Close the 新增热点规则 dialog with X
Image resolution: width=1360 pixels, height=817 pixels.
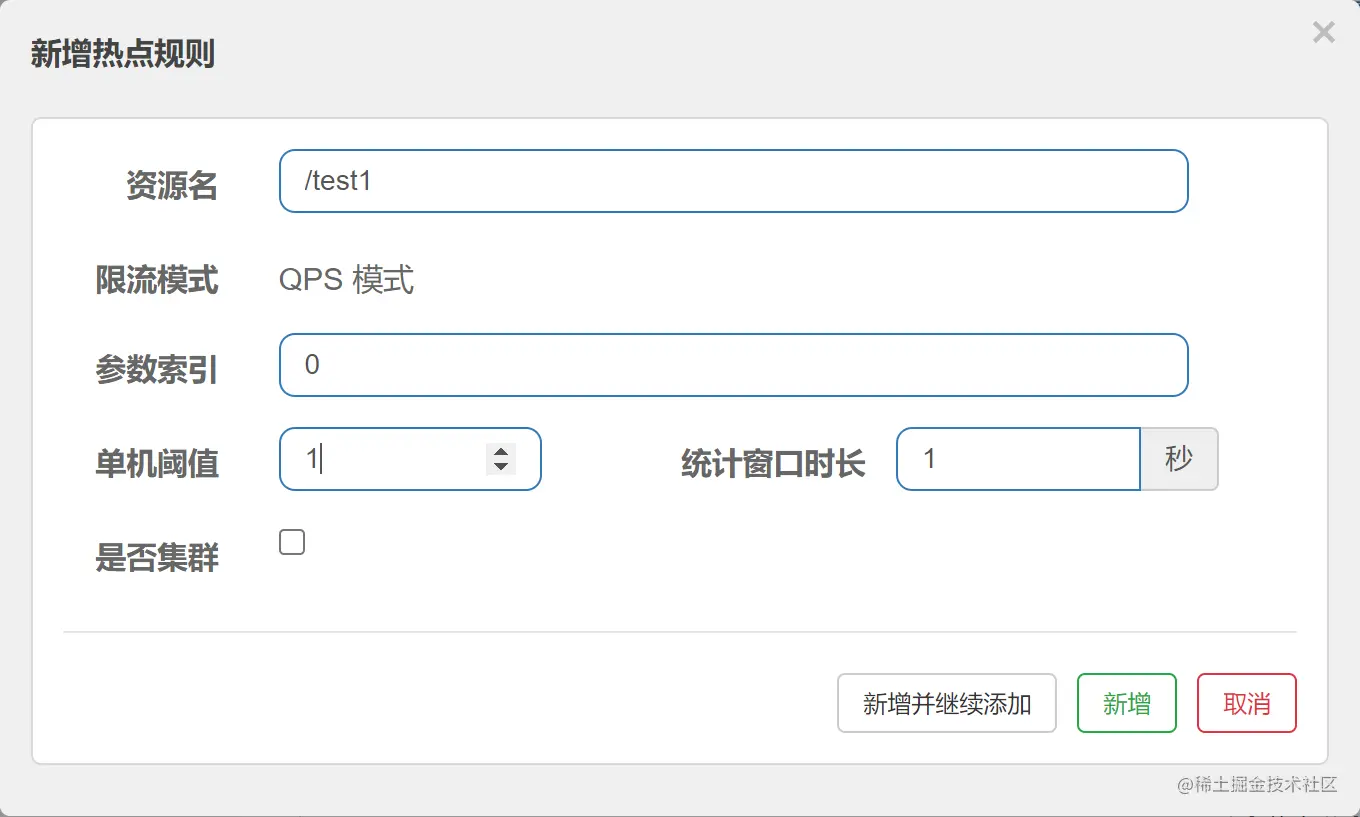1323,33
